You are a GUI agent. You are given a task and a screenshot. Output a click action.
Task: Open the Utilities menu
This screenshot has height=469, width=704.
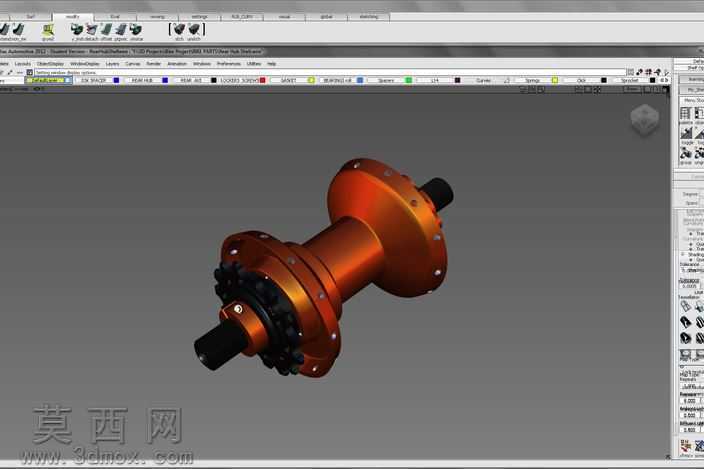point(254,64)
